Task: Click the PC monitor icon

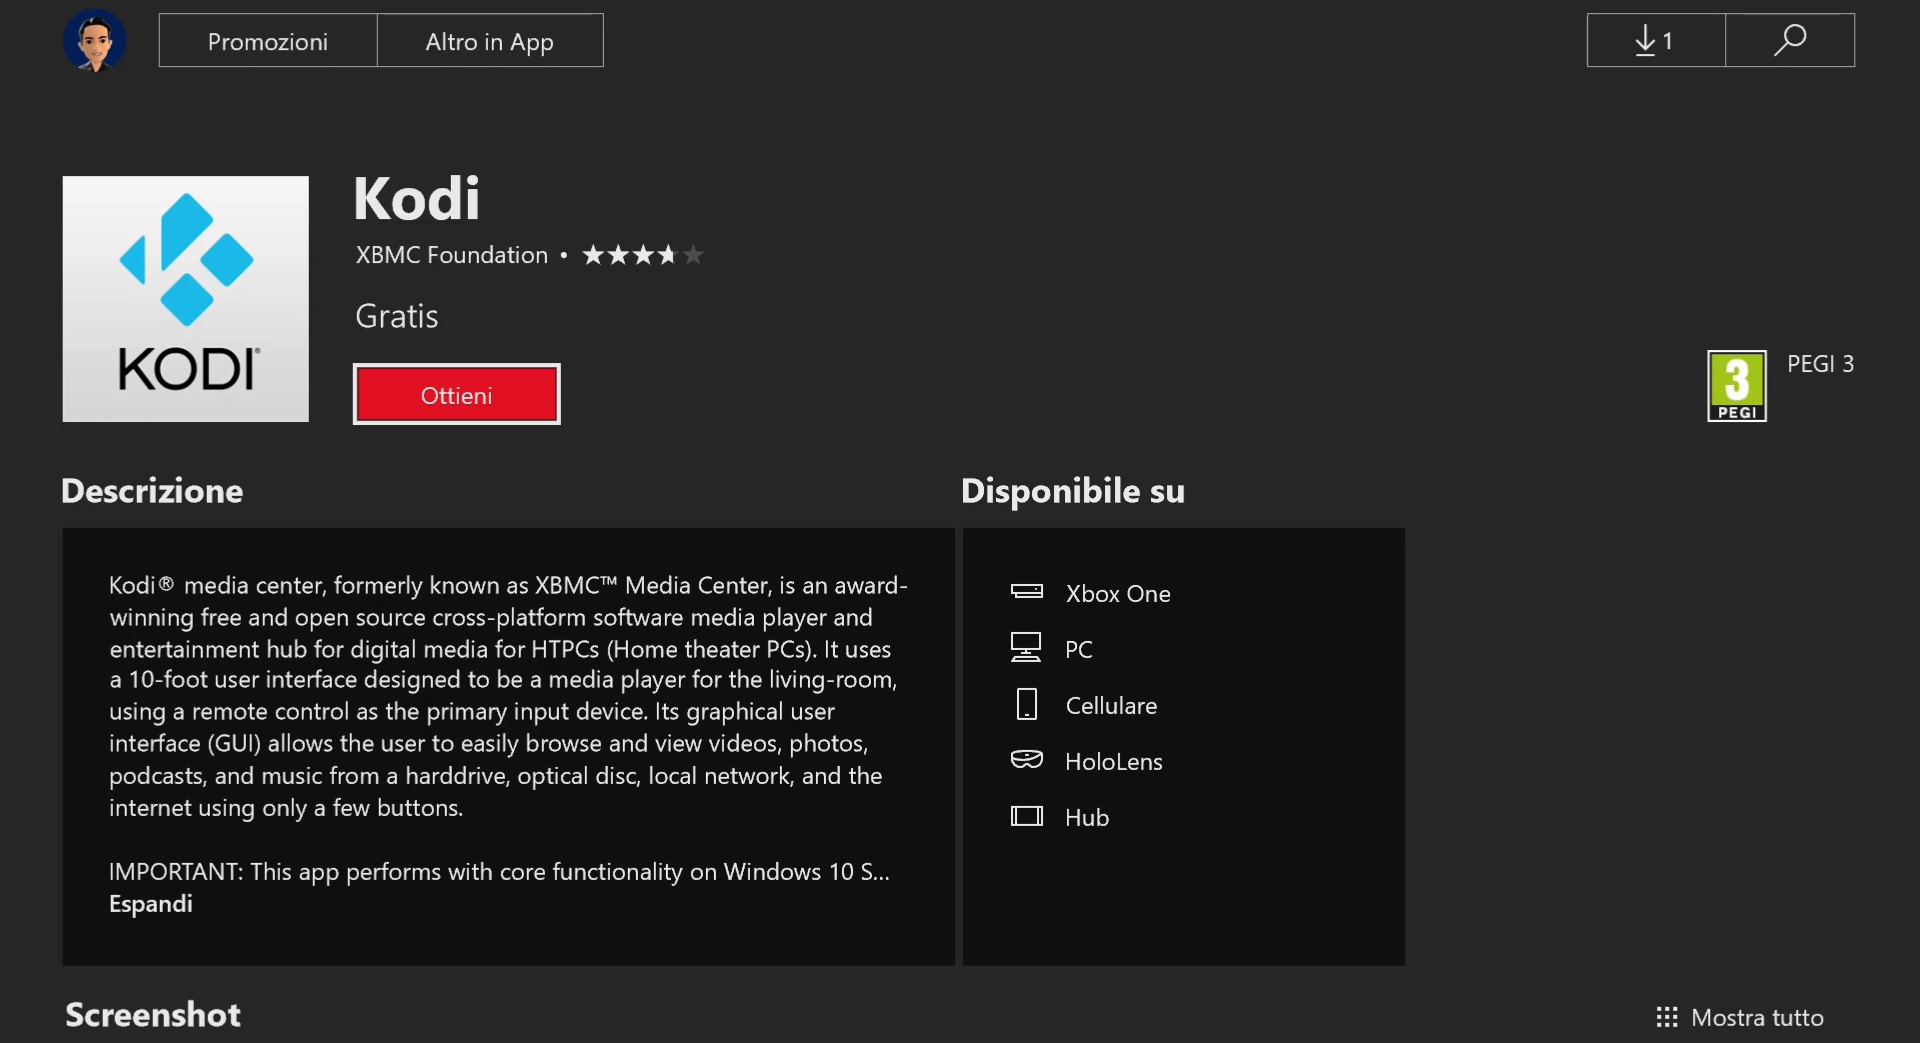Action: pos(1026,648)
